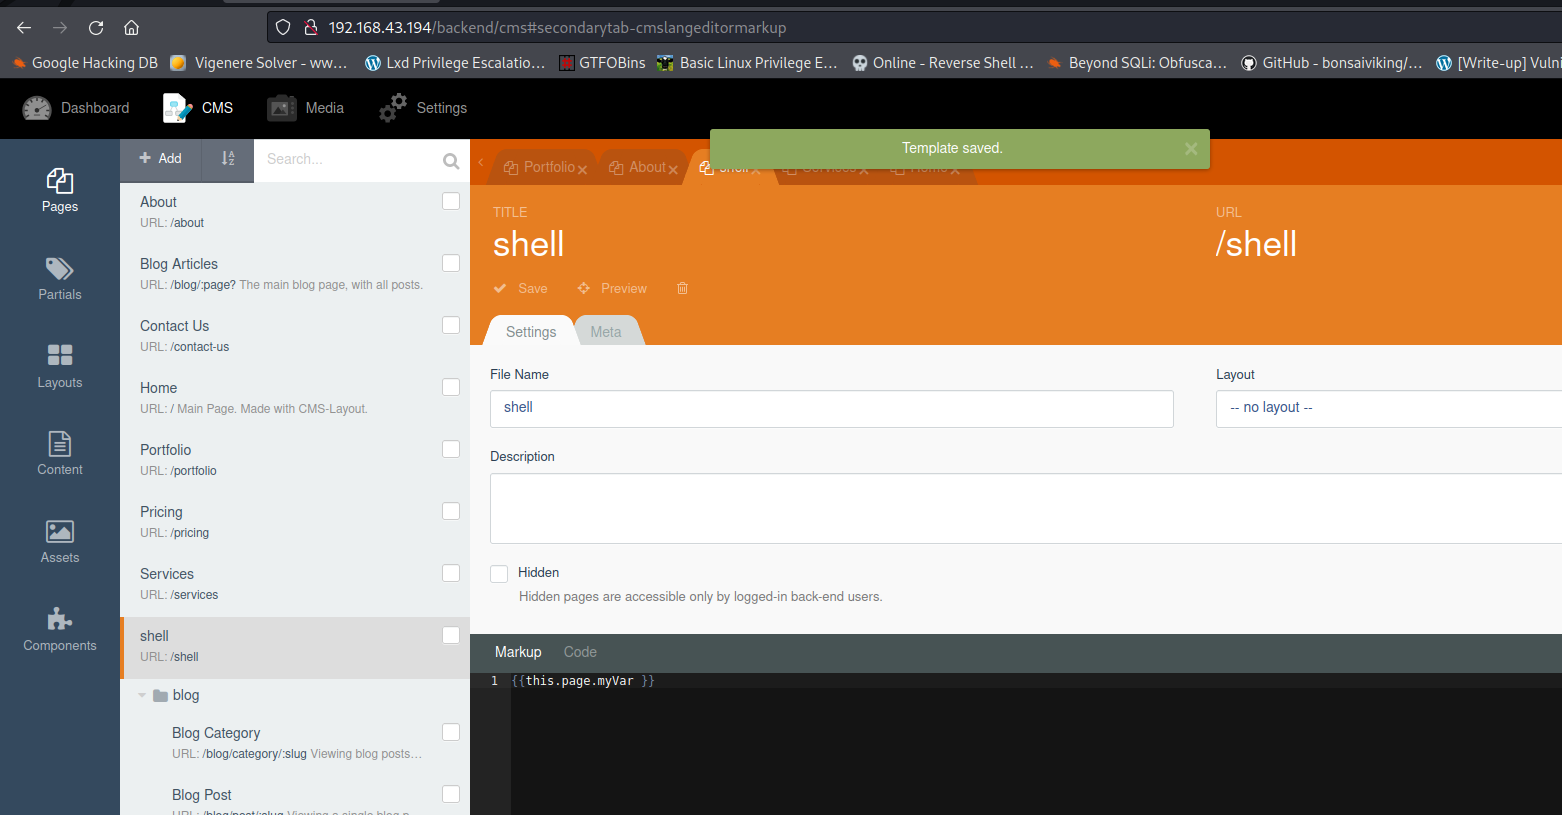Open the Components puzzle icon
1562x815 pixels.
[x=59, y=629]
